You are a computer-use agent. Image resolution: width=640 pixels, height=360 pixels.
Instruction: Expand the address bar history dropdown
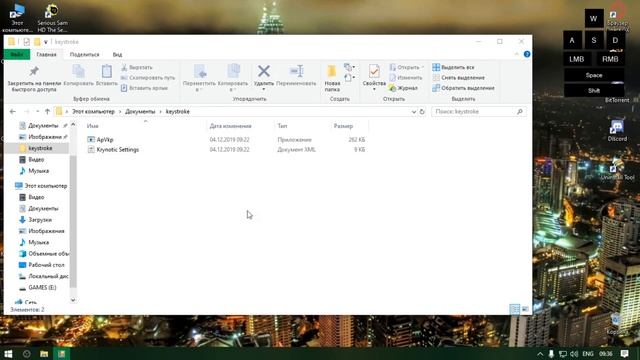point(413,111)
